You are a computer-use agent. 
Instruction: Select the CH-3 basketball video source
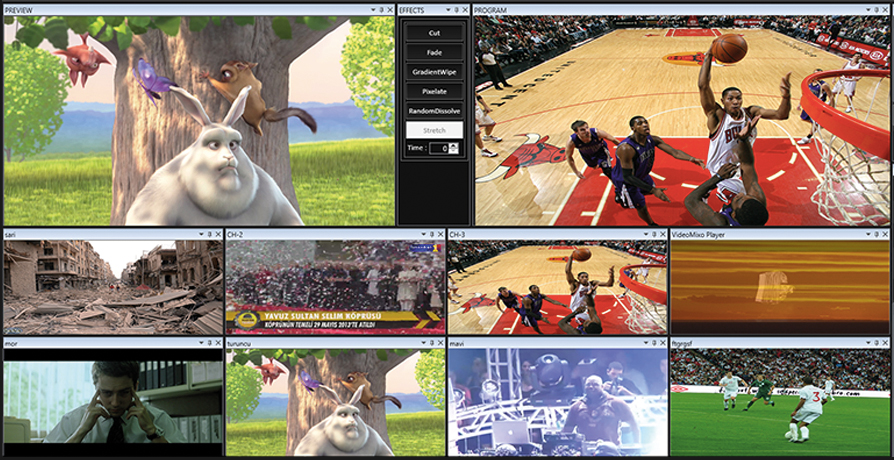tap(557, 287)
